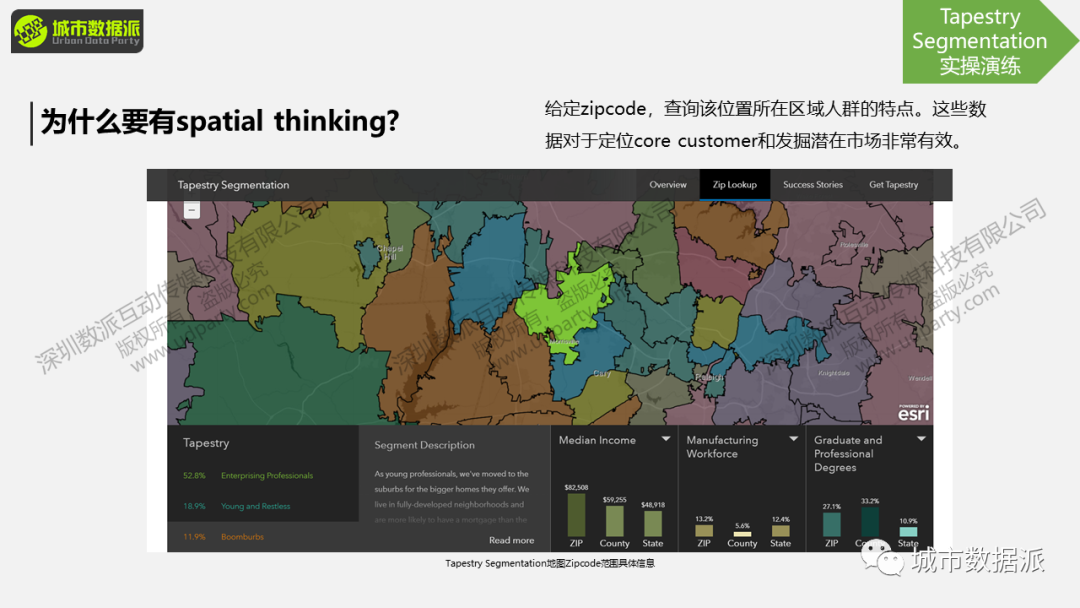Click the State graduate degrees bar 10.9%
The width and height of the screenshot is (1080, 608).
(x=908, y=532)
